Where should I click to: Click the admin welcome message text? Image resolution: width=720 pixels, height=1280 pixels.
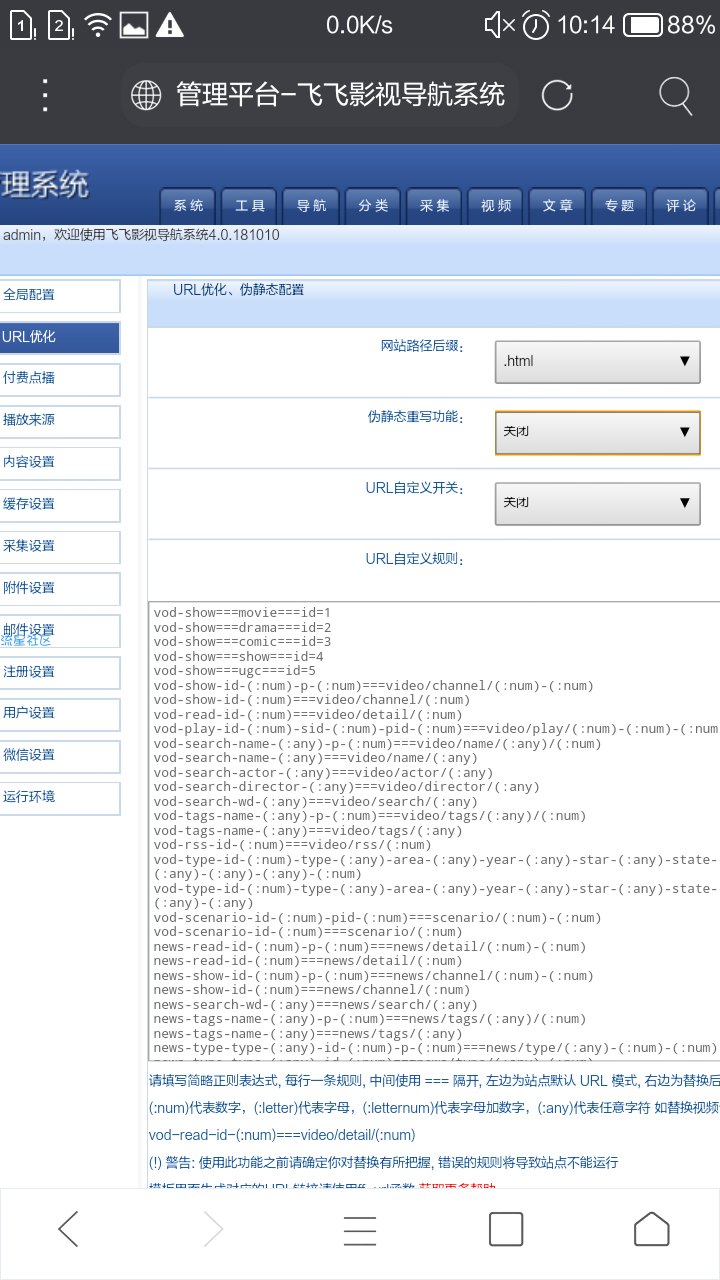[x=141, y=236]
